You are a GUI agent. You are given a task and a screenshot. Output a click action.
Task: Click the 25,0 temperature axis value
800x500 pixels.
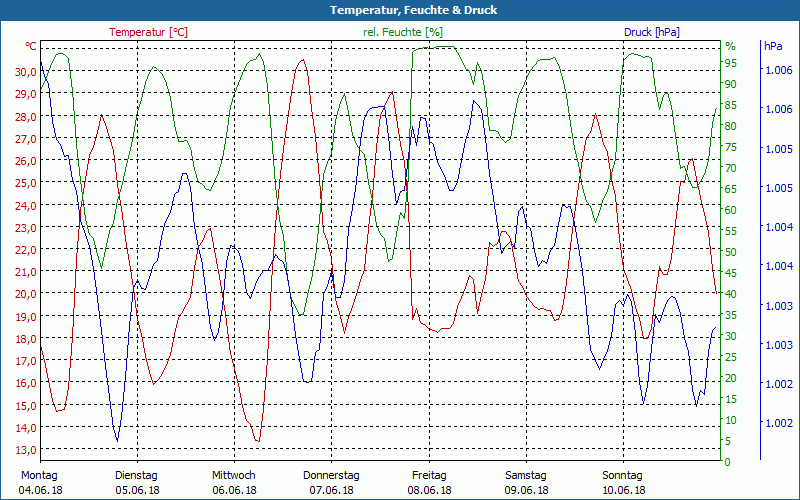click(26, 183)
